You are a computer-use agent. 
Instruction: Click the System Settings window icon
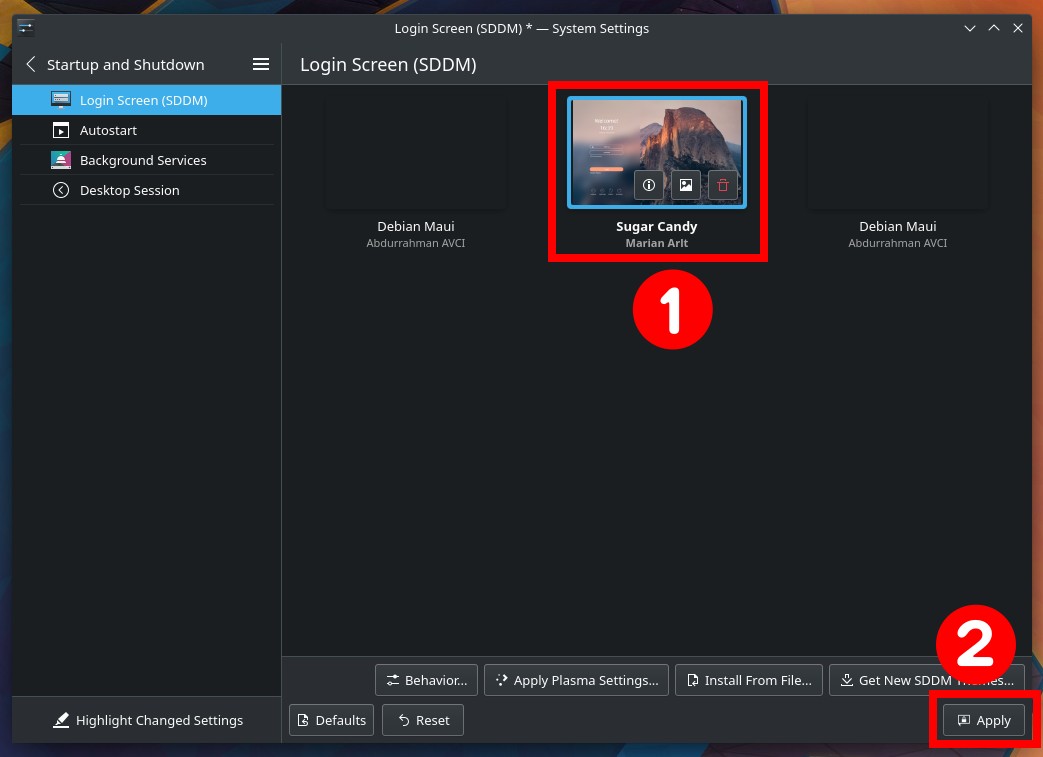(25, 28)
